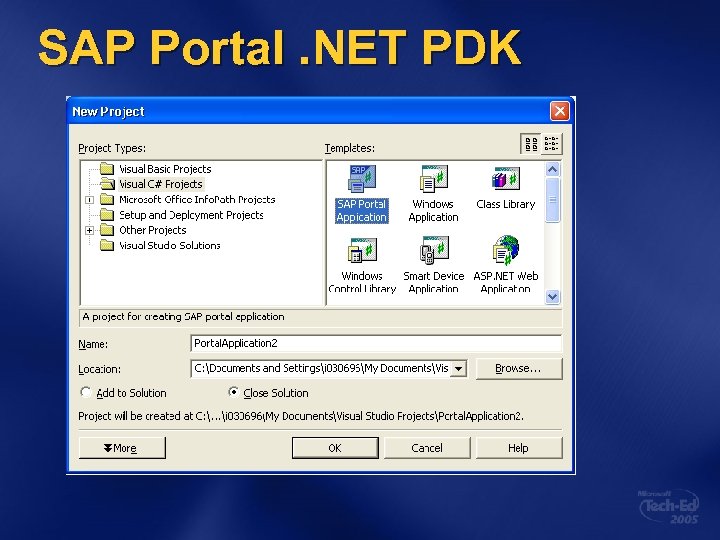The width and height of the screenshot is (720, 540).
Task: Open the Location path dropdown
Action: 458,368
